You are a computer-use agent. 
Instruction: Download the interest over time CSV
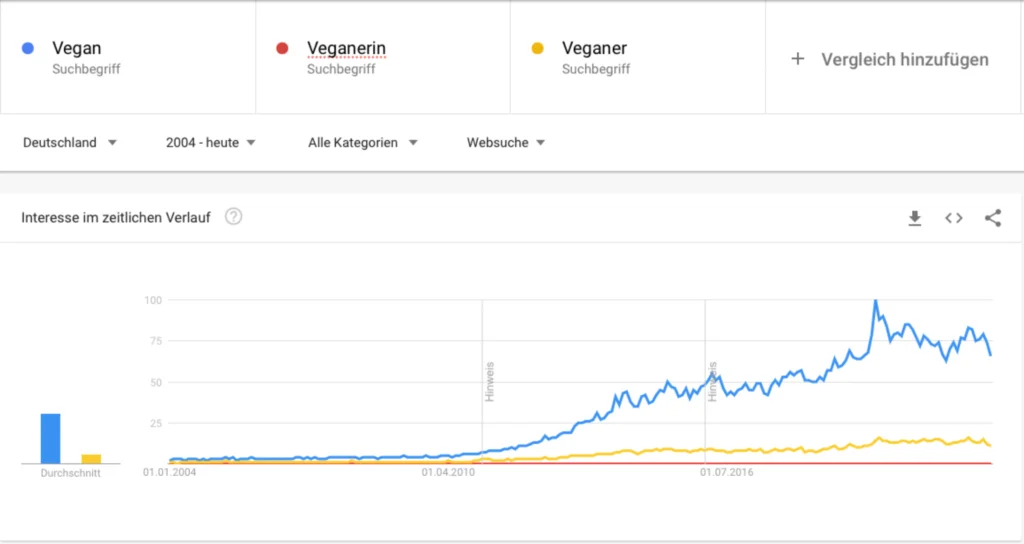pyautogui.click(x=915, y=218)
